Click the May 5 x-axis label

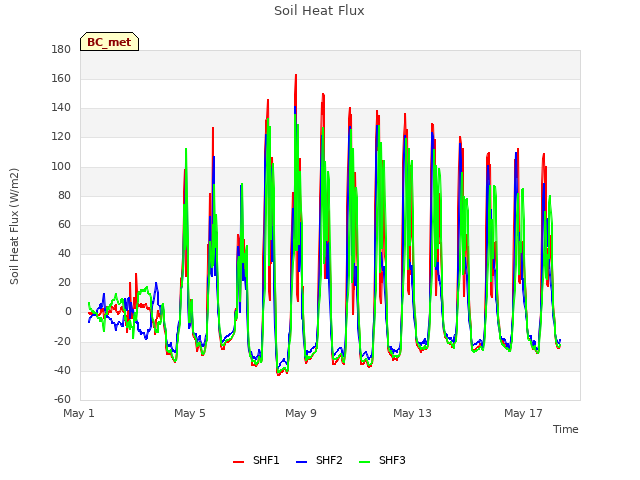(190, 413)
